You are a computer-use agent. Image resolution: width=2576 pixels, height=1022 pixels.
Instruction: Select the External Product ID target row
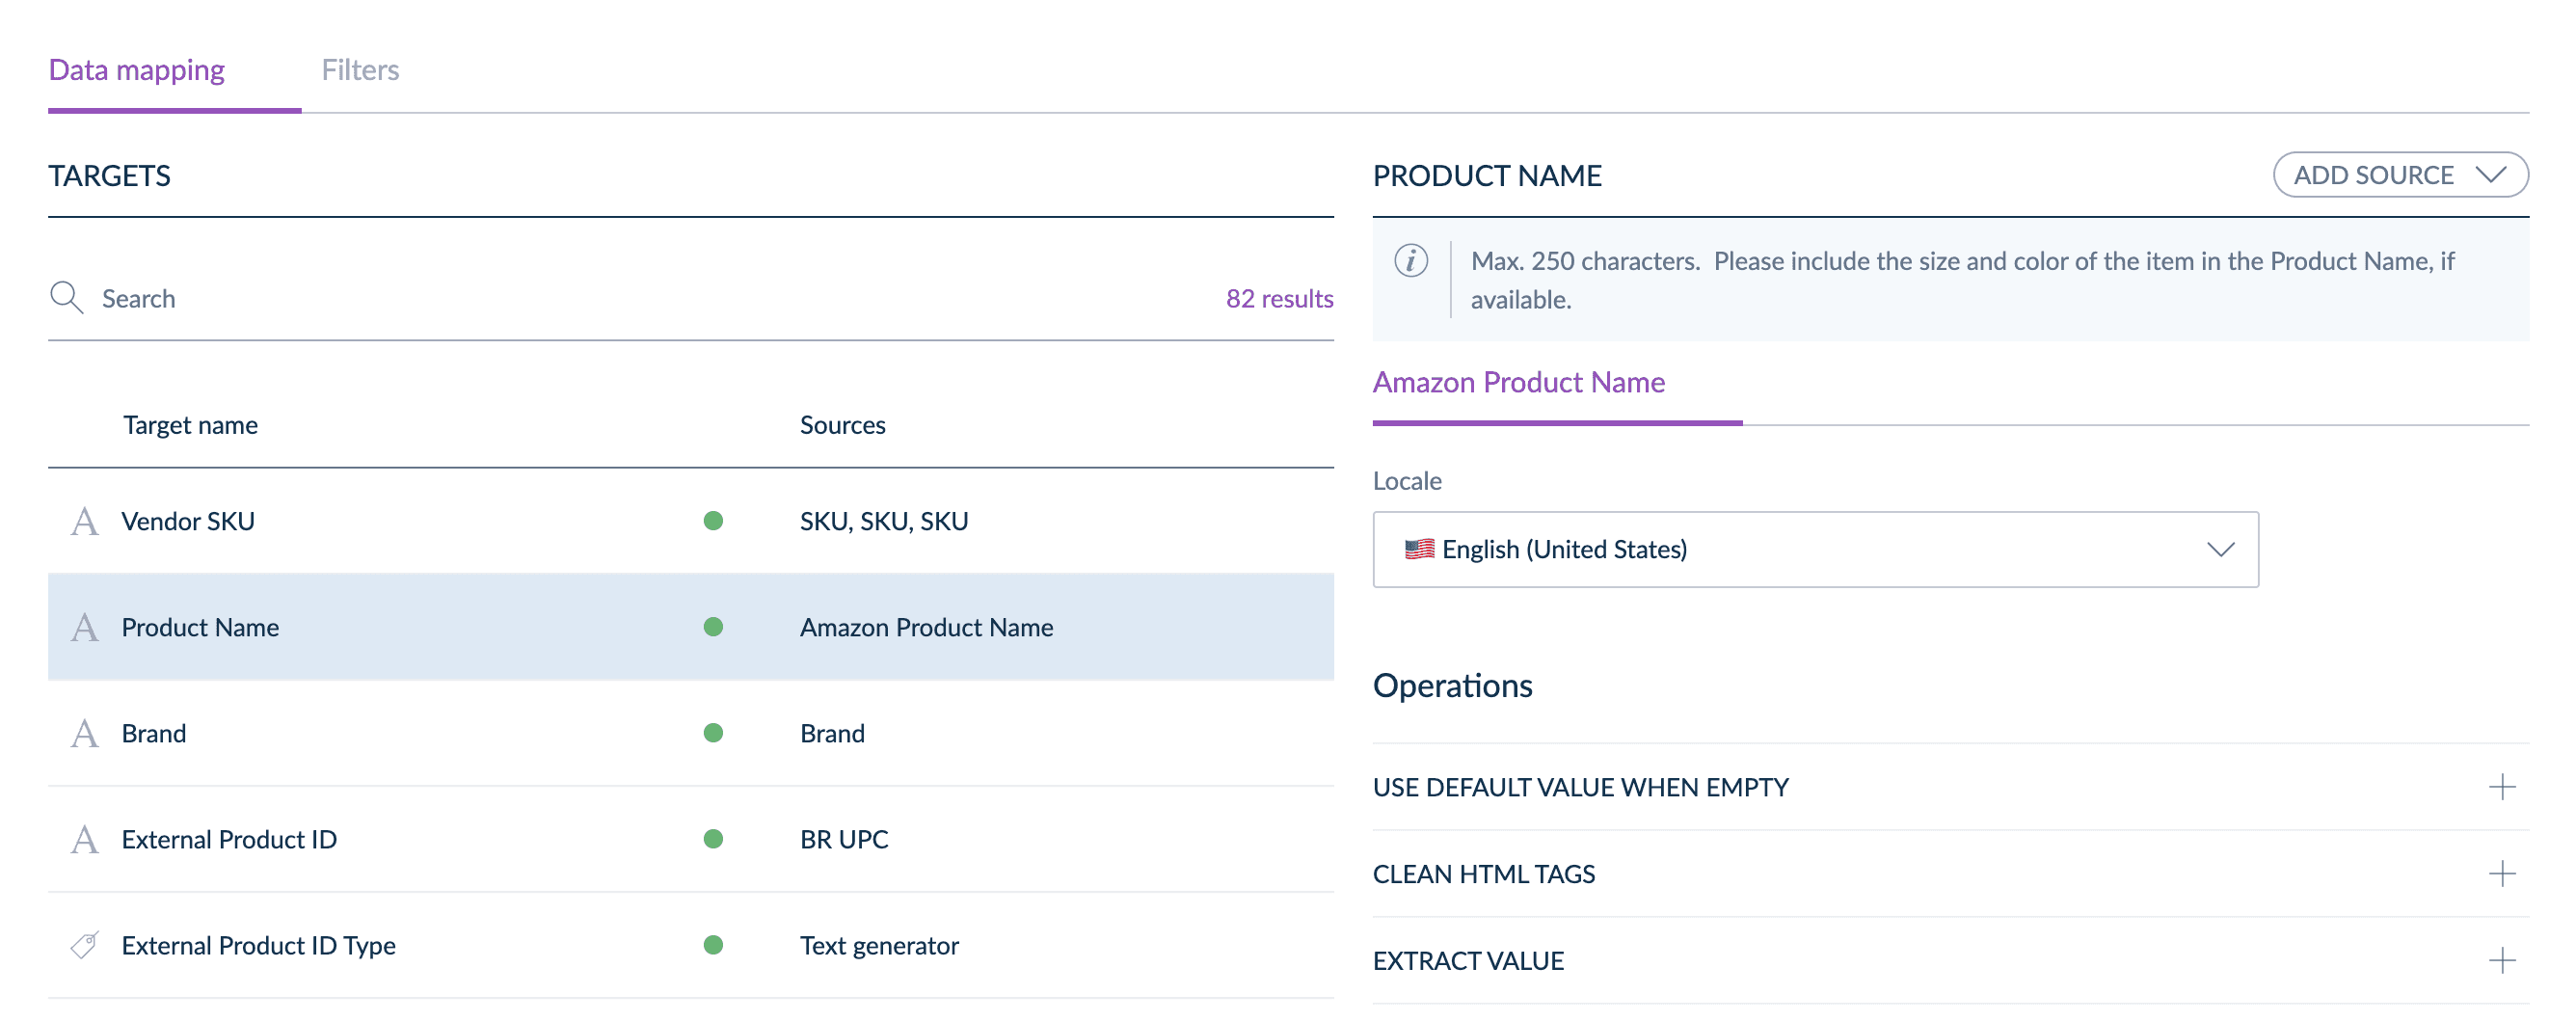coord(690,839)
